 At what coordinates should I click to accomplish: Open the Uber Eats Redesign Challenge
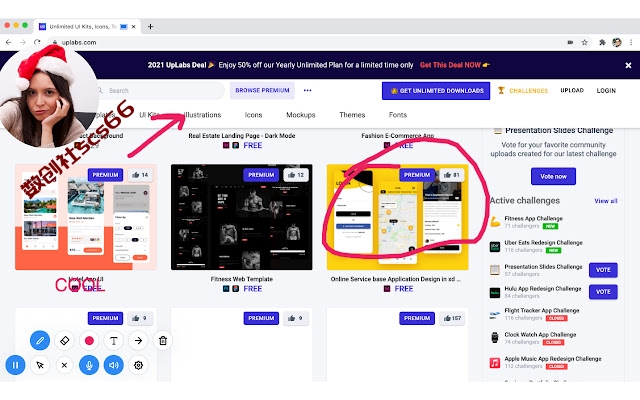(x=543, y=242)
